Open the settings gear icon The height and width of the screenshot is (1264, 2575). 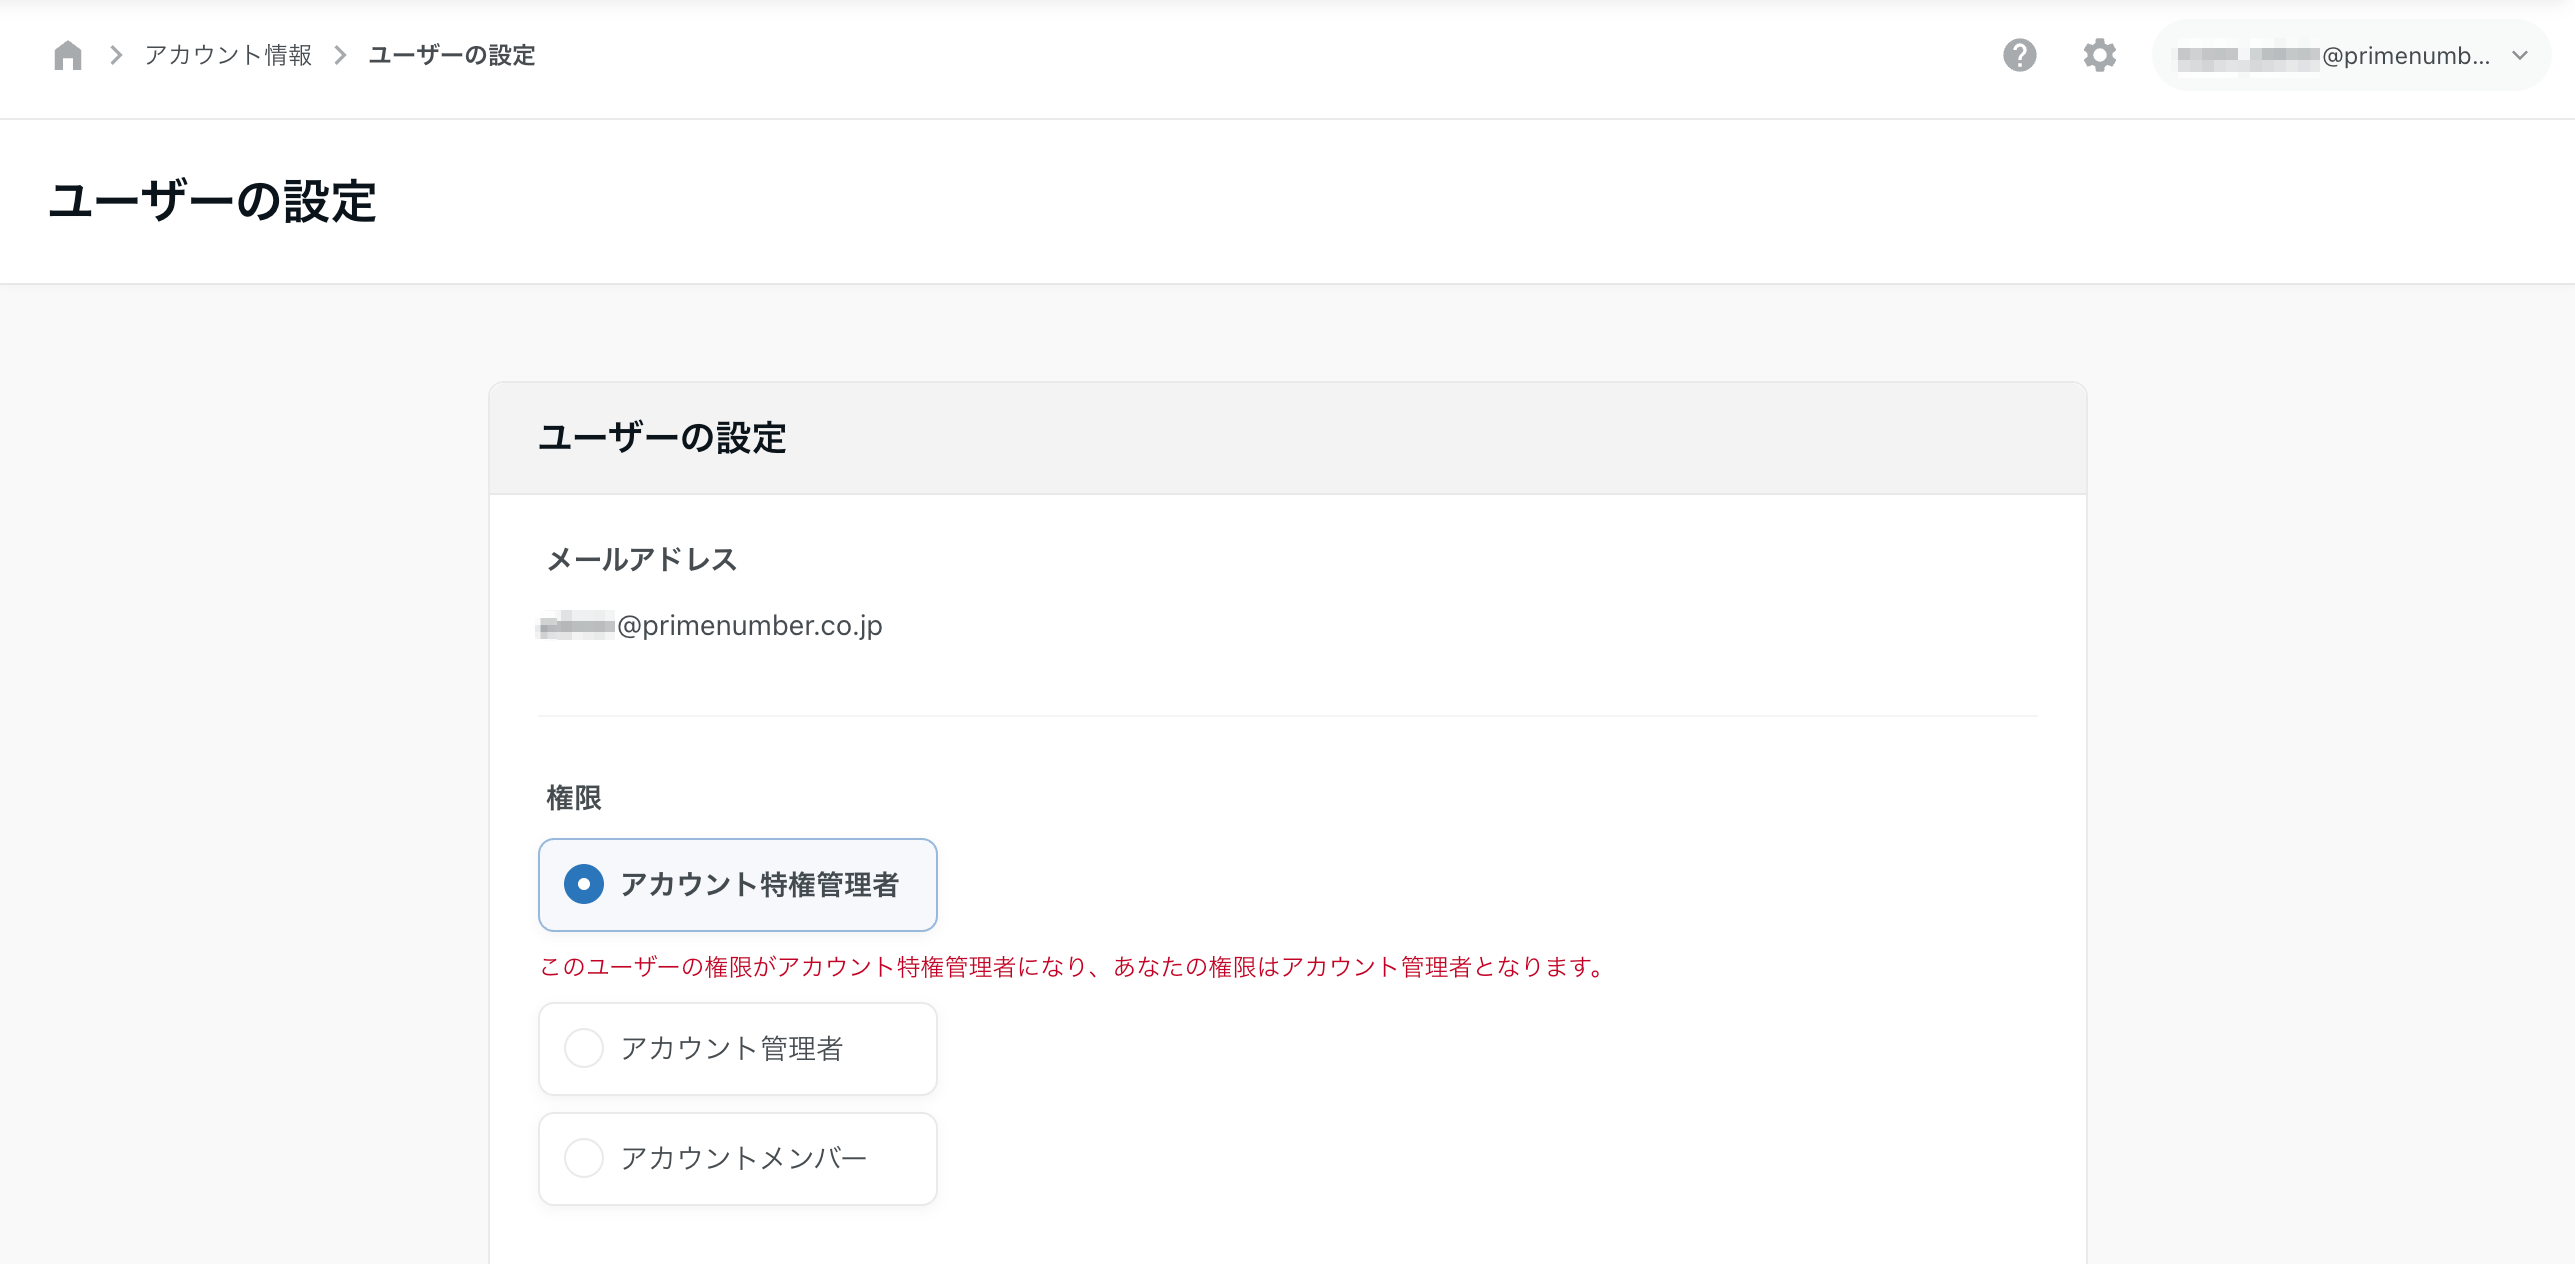coord(2099,55)
